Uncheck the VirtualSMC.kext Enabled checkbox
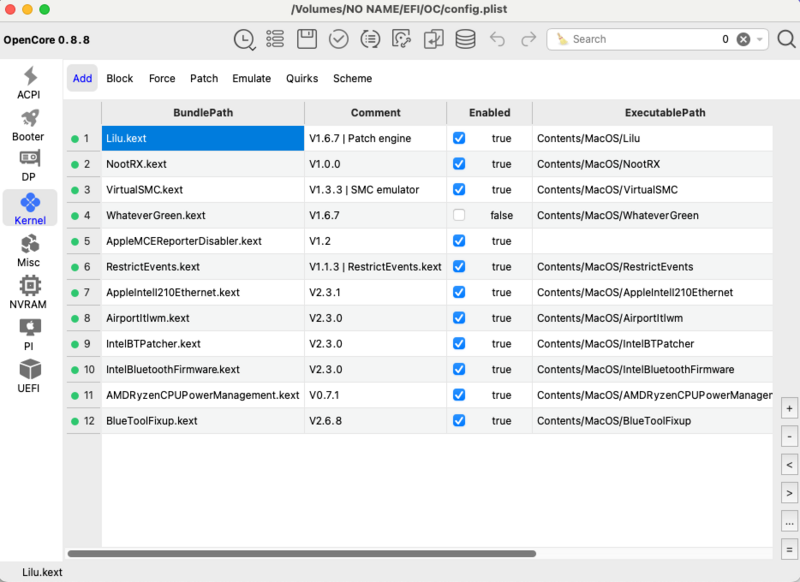800x582 pixels. coord(459,189)
